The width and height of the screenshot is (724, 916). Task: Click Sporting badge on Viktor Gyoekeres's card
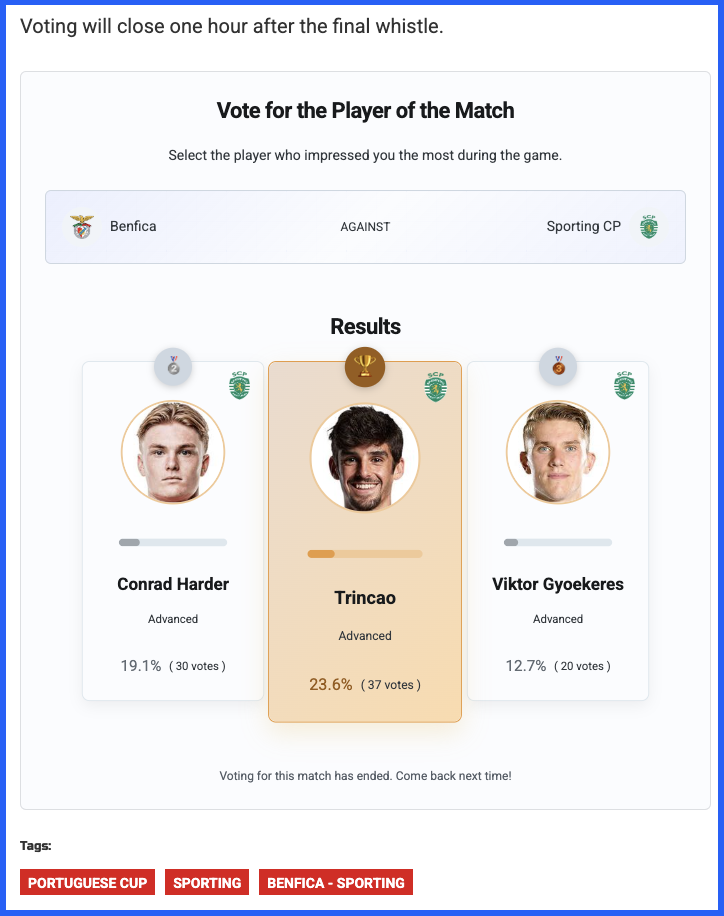[x=625, y=385]
